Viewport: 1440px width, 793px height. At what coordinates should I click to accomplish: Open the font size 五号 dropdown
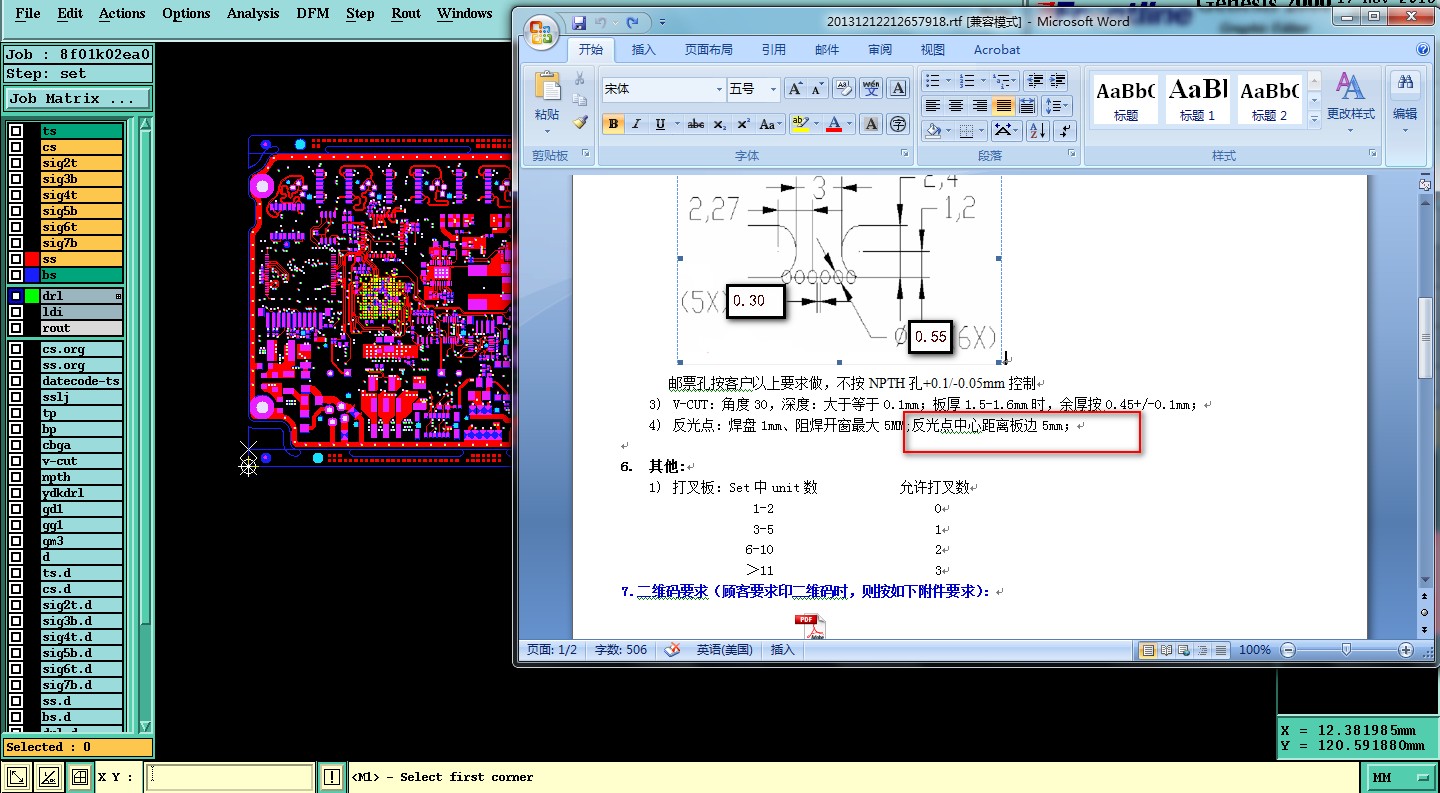coord(773,89)
